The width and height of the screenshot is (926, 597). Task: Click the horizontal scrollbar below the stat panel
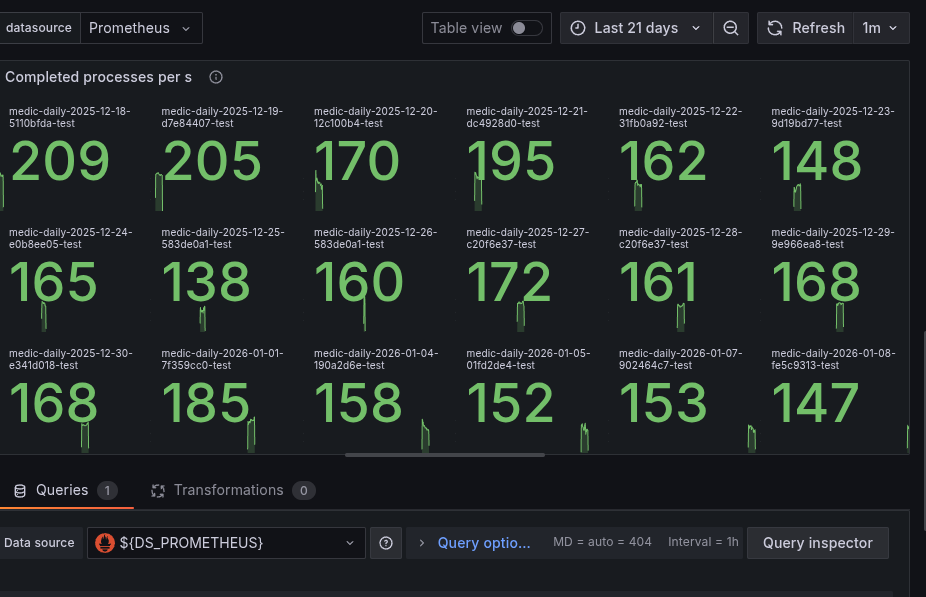445,455
